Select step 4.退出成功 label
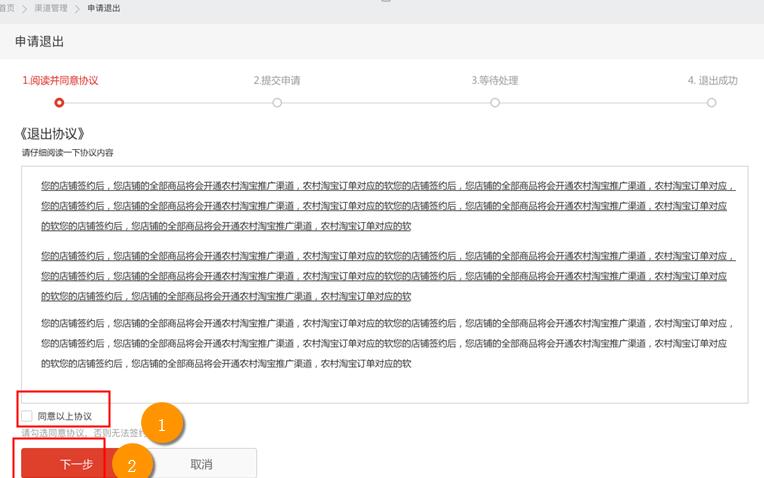 (712, 80)
